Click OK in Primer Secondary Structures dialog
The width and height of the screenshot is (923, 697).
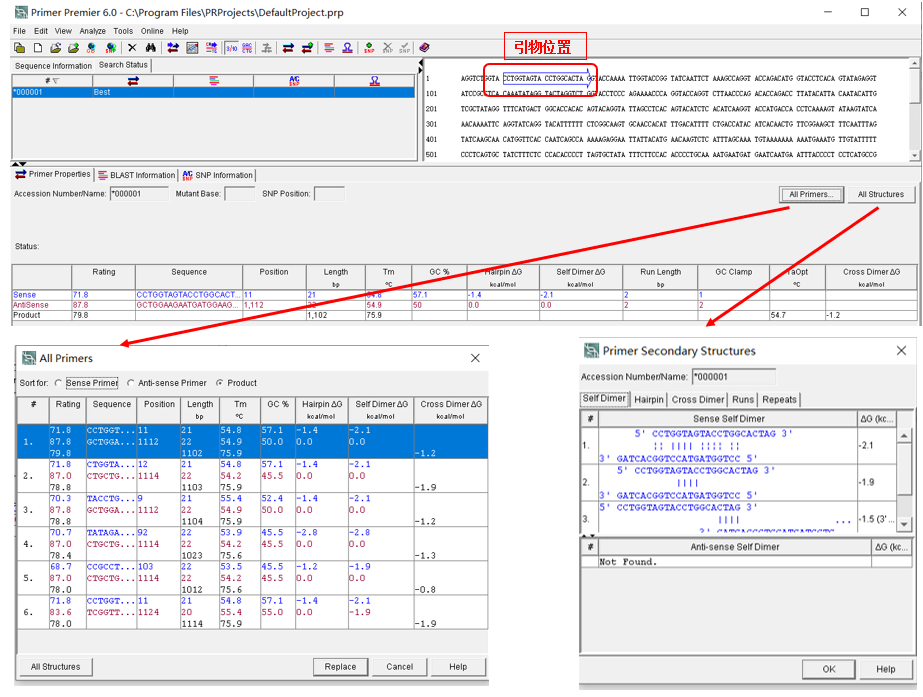[x=829, y=669]
